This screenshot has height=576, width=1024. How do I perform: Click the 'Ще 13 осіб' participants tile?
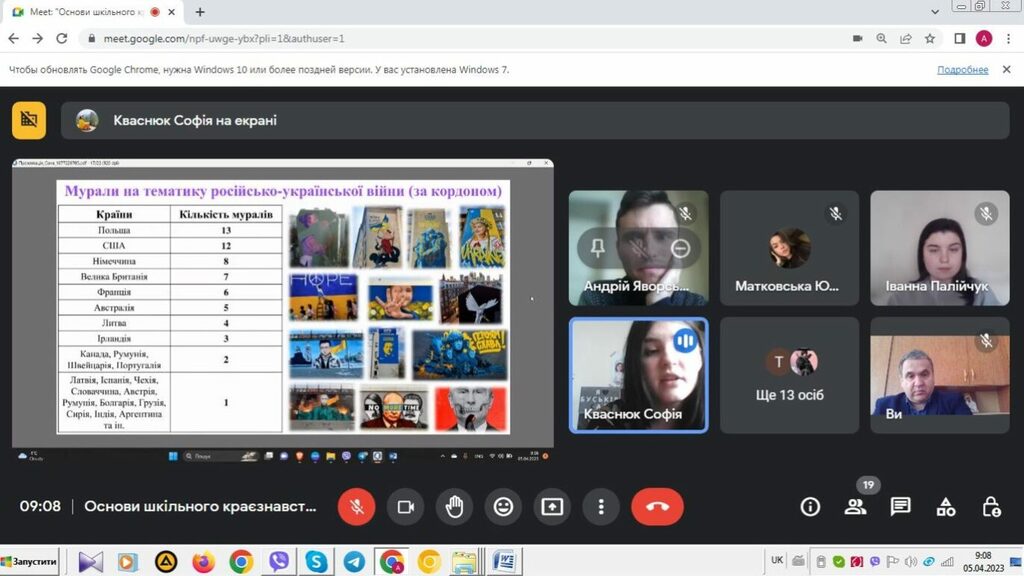789,375
